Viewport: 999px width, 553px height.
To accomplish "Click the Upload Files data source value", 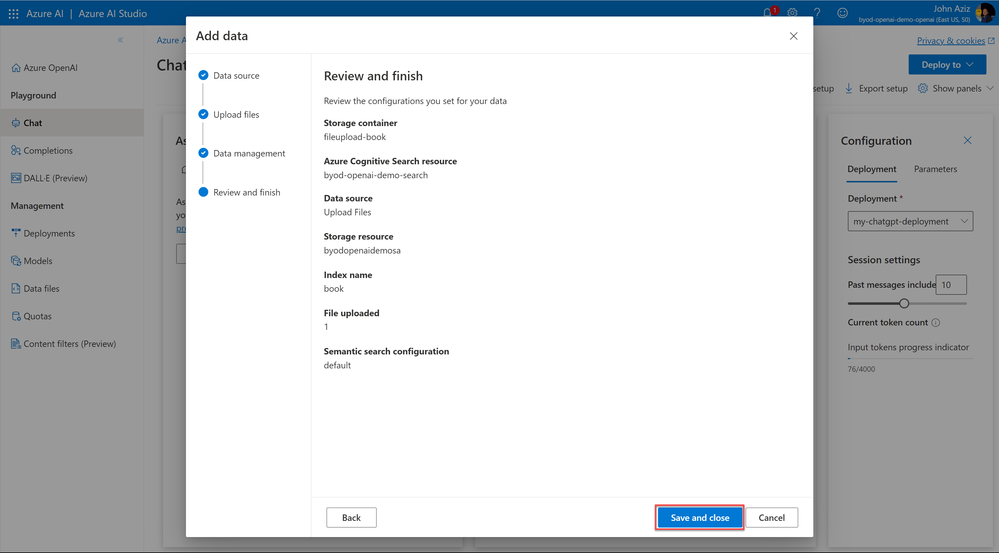I will (347, 212).
